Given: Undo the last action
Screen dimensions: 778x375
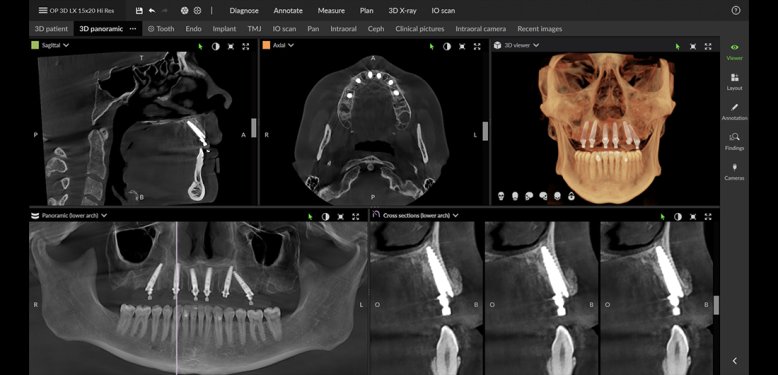Looking at the screenshot, I should pos(152,10).
